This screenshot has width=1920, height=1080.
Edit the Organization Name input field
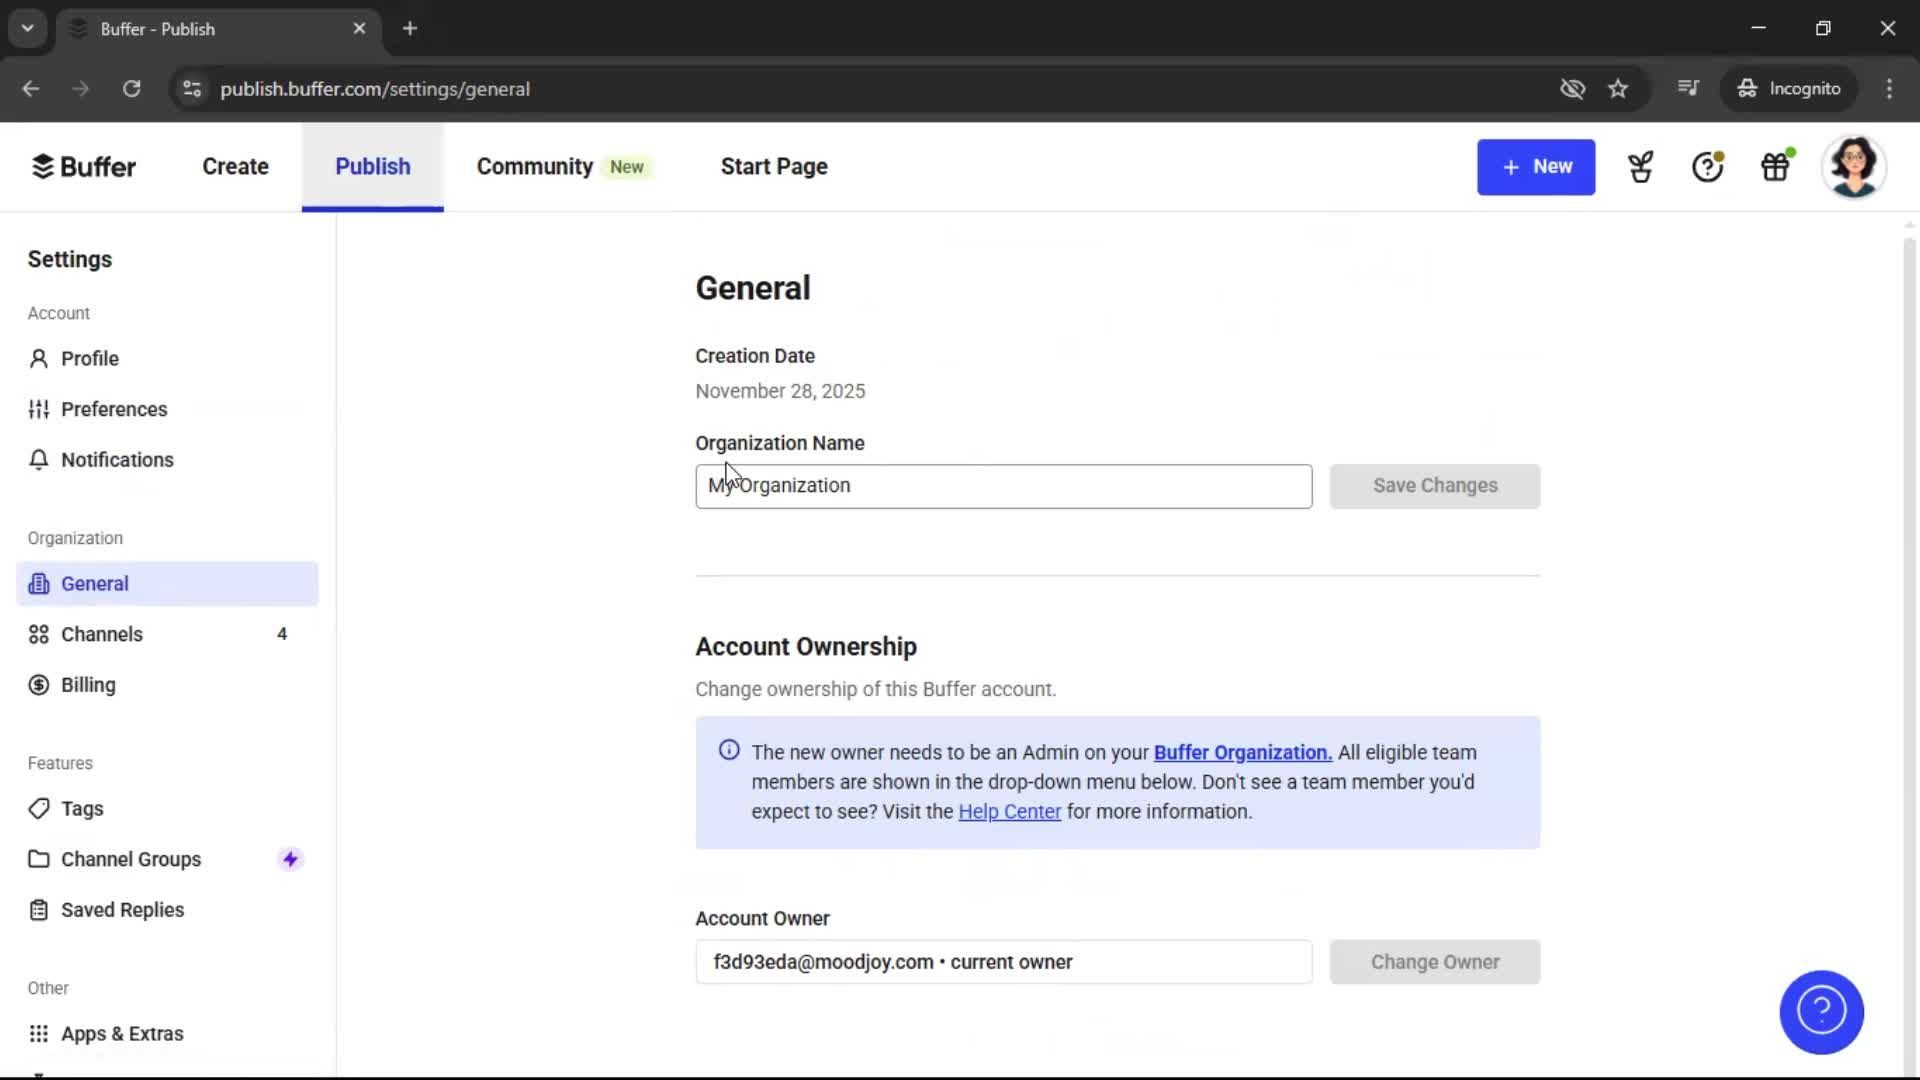[1003, 486]
